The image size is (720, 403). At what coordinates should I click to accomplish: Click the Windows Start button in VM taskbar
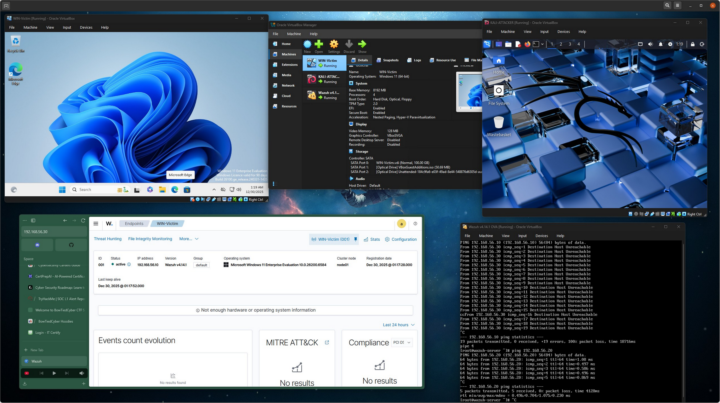click(x=61, y=190)
